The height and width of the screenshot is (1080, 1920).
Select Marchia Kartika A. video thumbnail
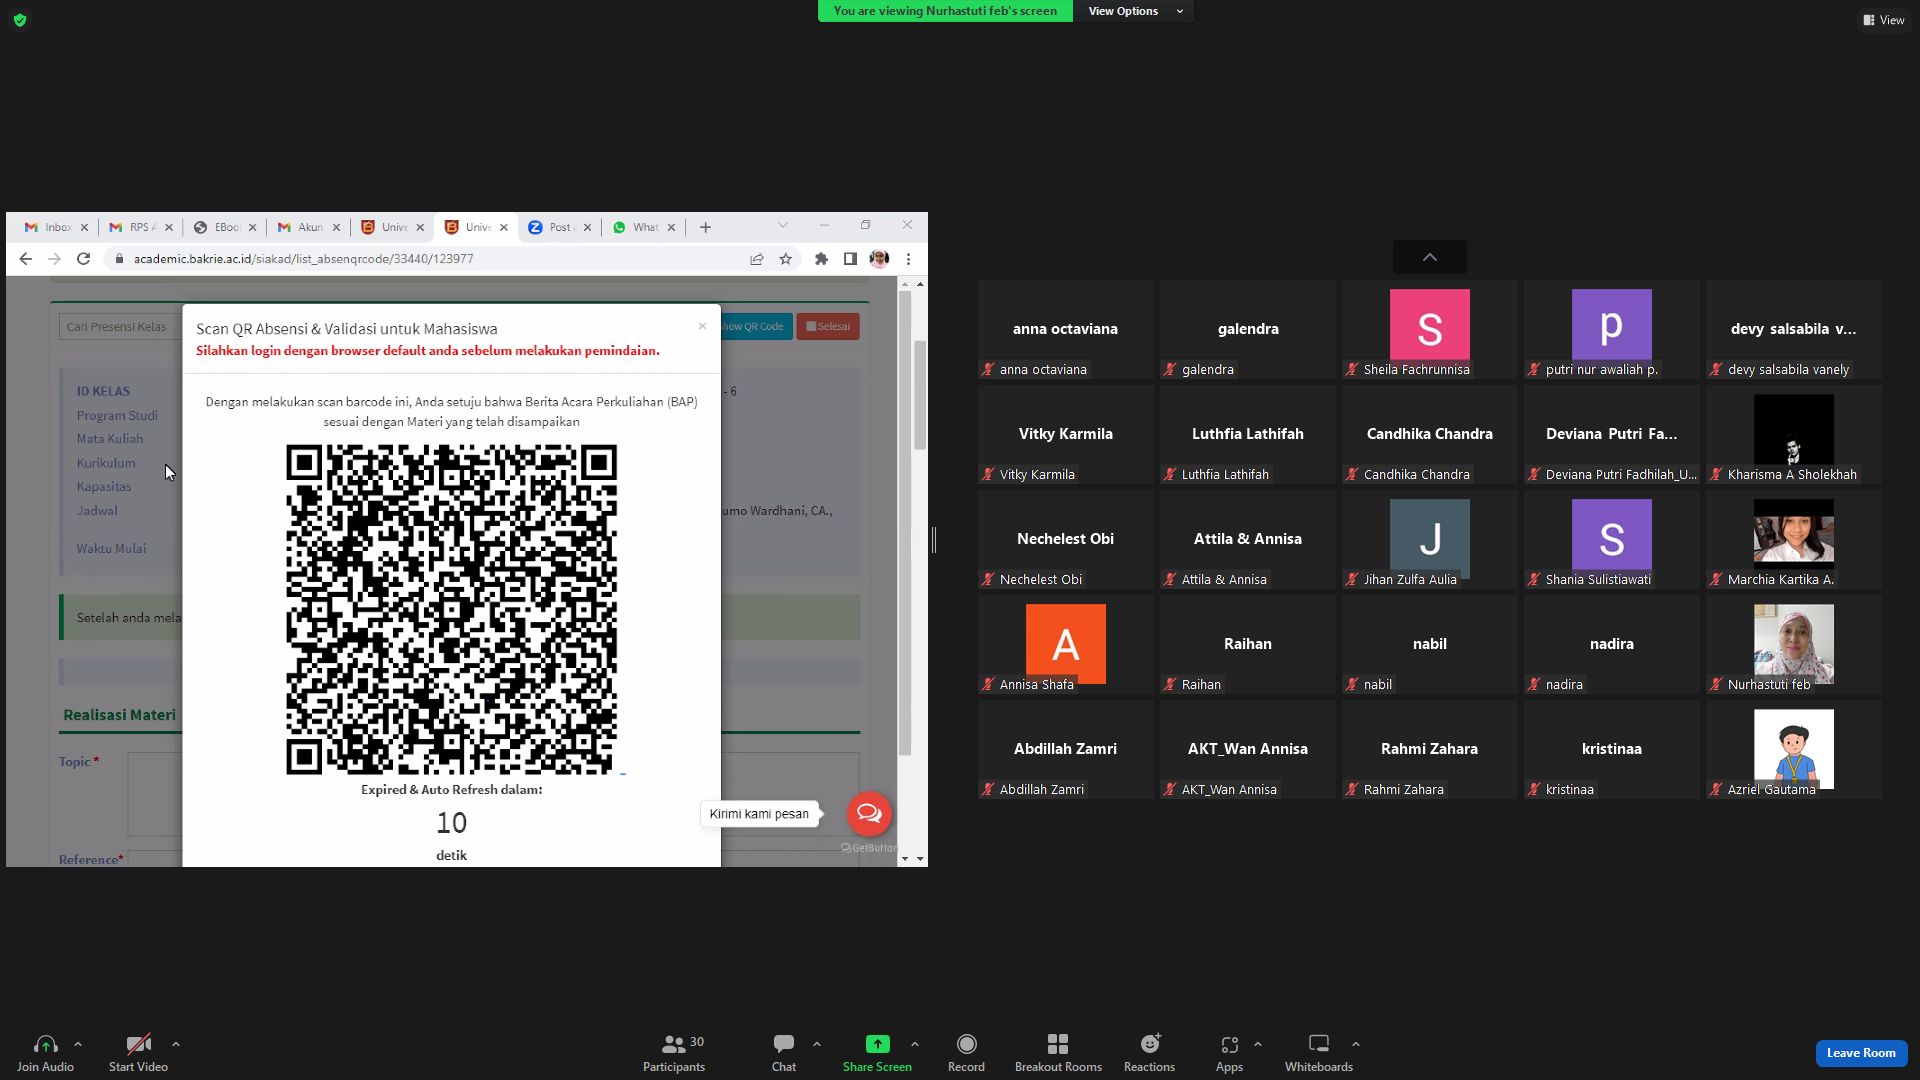(1794, 539)
